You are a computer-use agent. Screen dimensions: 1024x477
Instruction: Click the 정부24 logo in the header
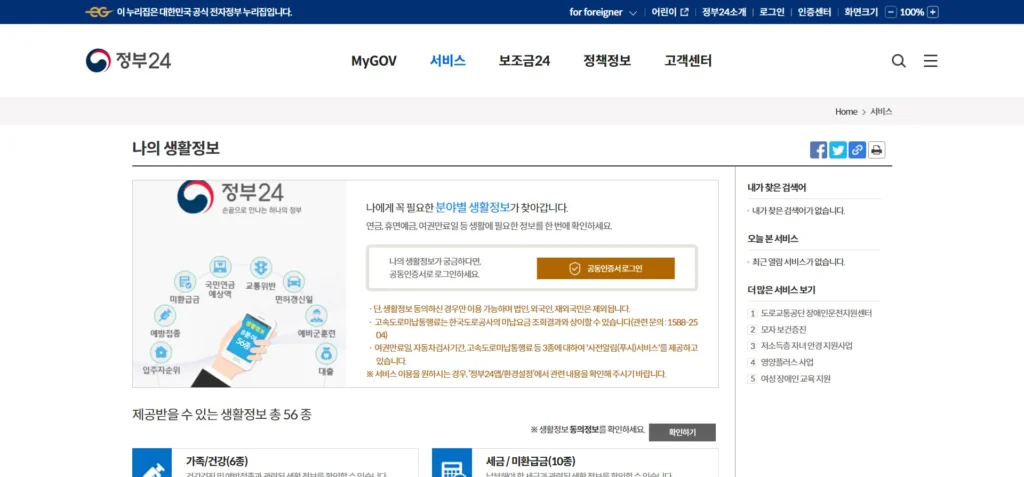coord(128,61)
